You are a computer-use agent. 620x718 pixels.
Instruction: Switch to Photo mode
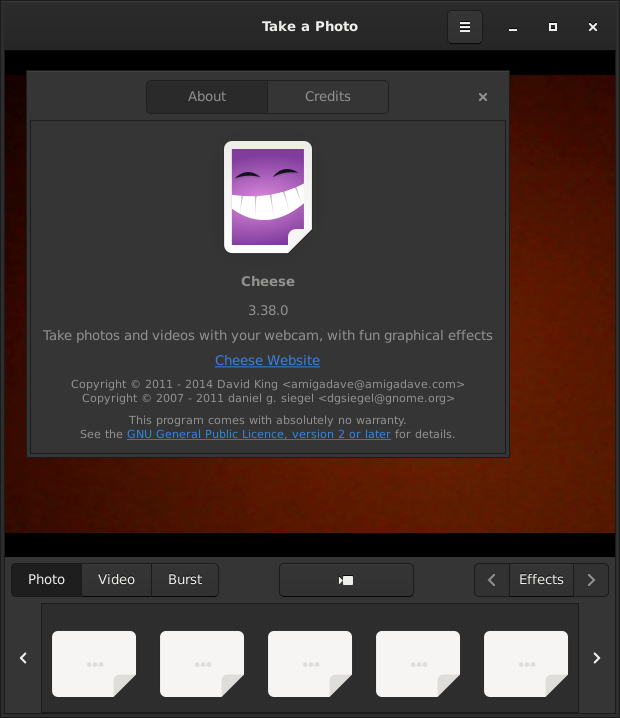point(46,580)
